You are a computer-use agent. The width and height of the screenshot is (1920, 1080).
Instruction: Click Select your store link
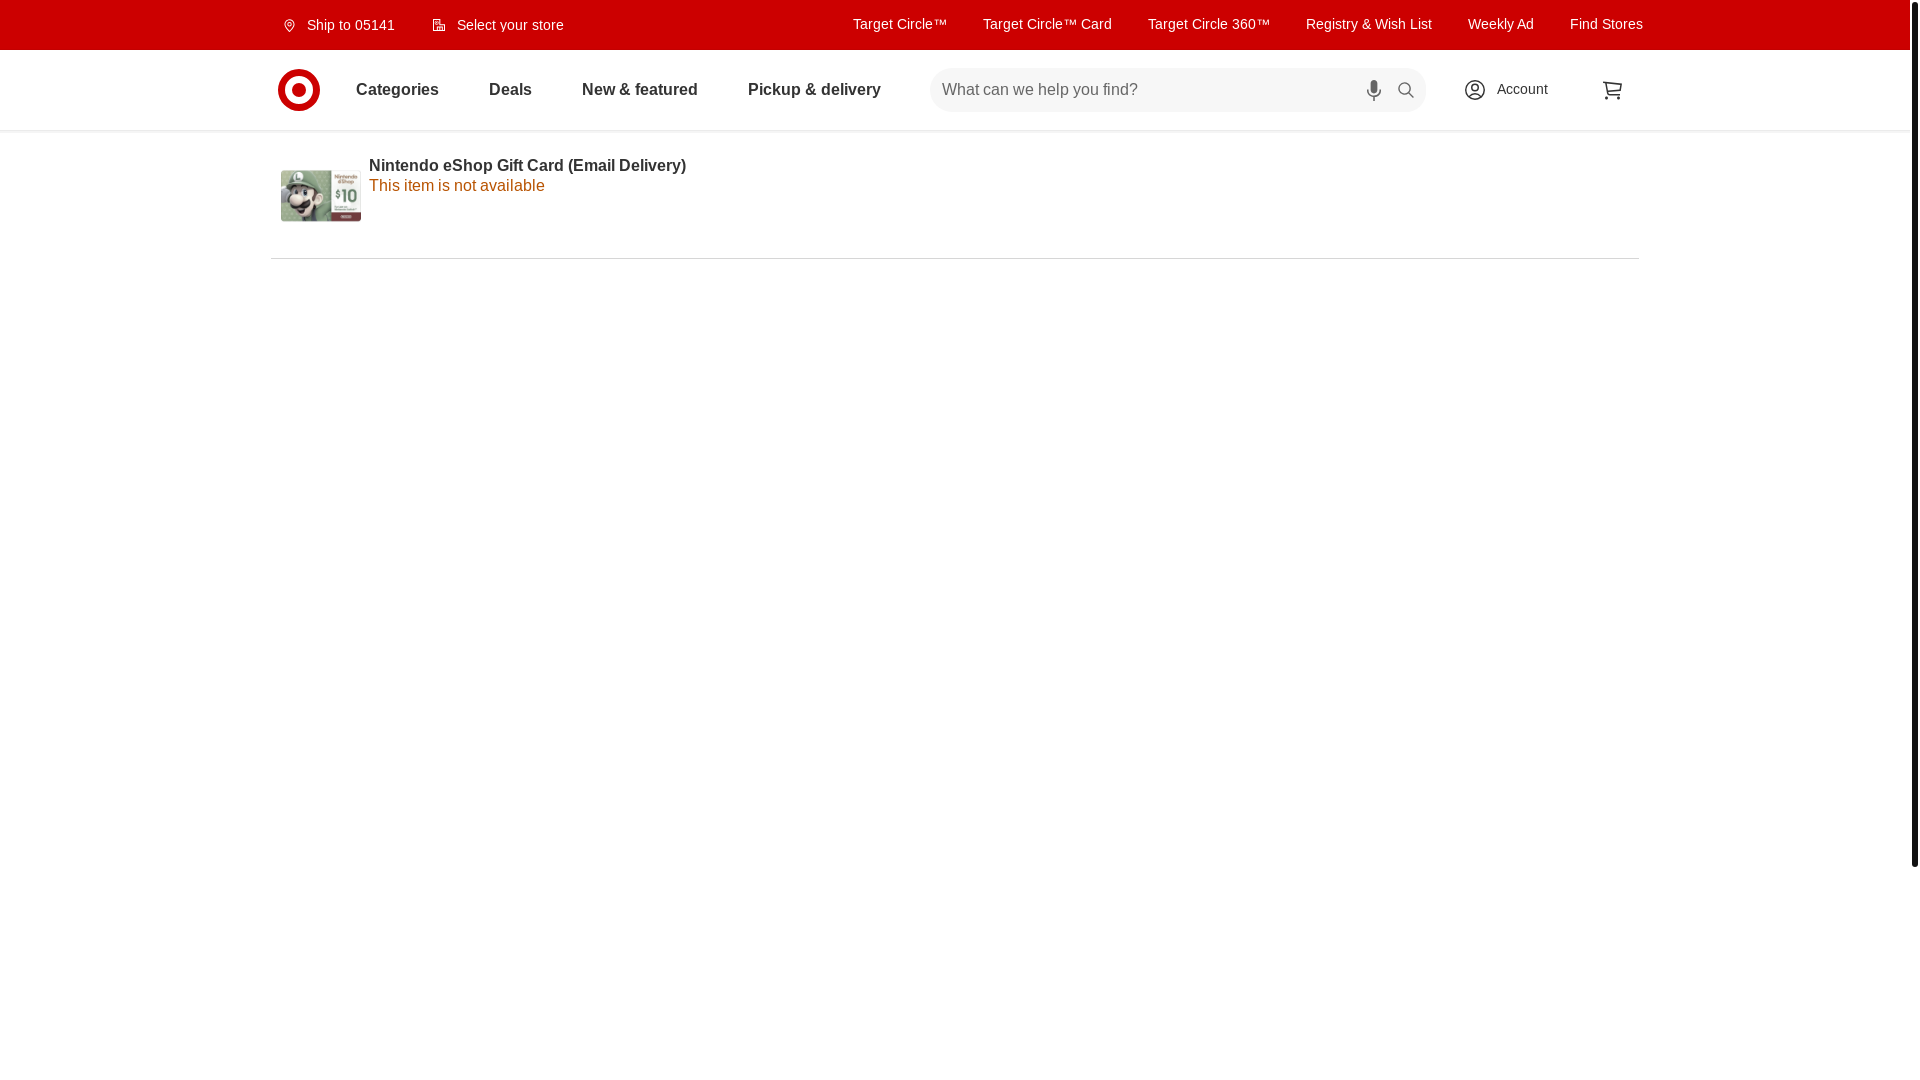point(498,25)
